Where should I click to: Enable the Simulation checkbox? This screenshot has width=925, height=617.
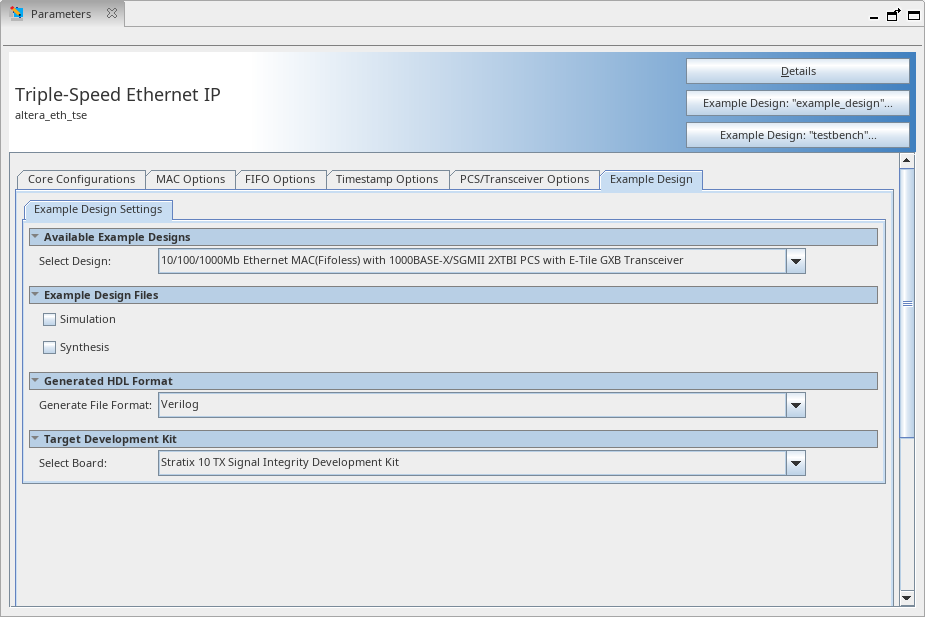50,319
